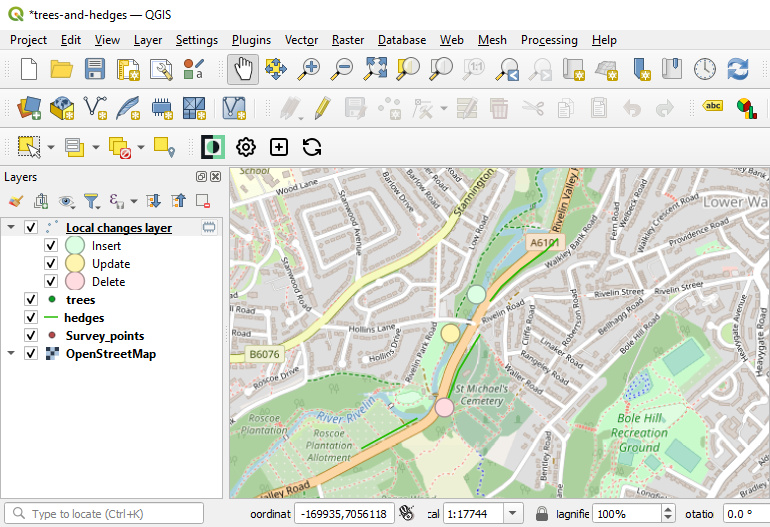The image size is (770, 527).
Task: Click the yellow Update marker on map
Action: tap(450, 333)
